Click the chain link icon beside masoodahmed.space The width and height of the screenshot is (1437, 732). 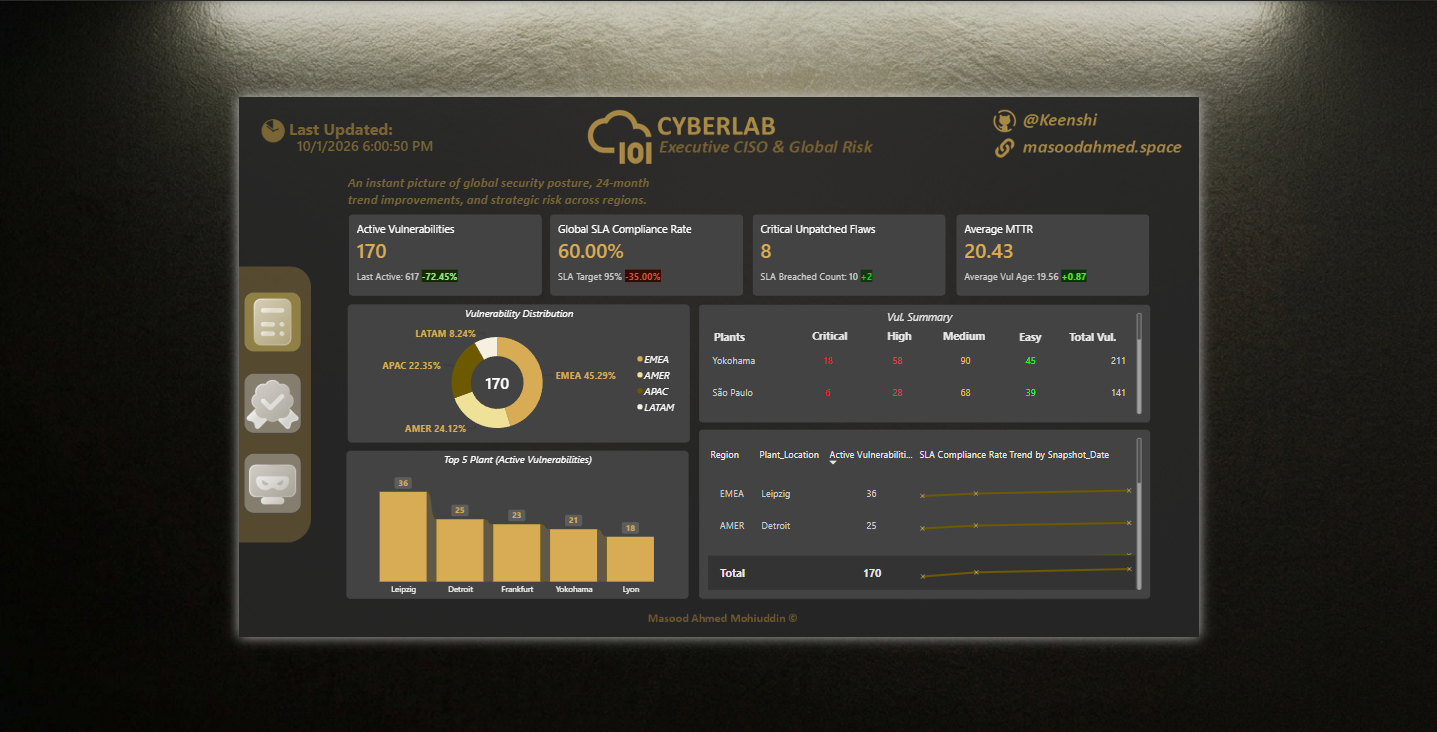(x=1003, y=148)
